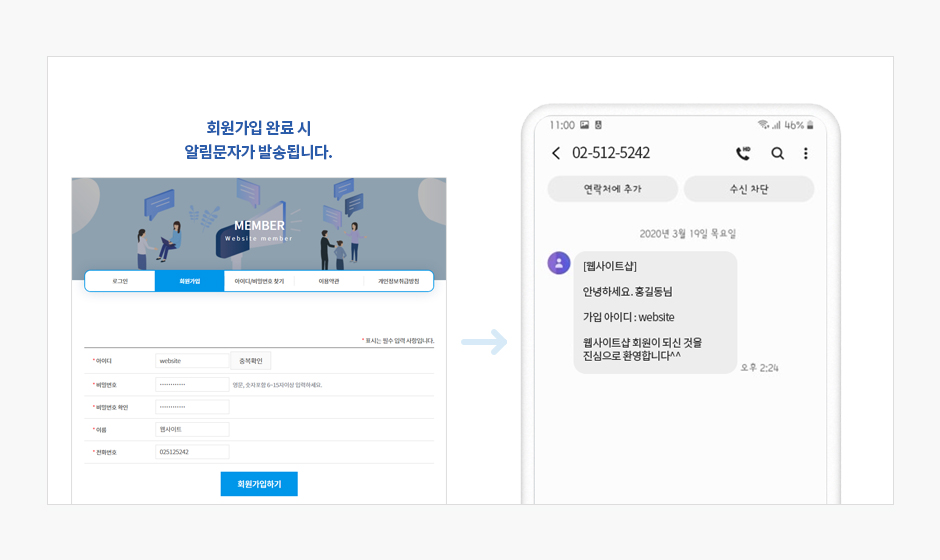Click the 회원가입하기 submit button
This screenshot has height=560, width=940.
(x=259, y=484)
